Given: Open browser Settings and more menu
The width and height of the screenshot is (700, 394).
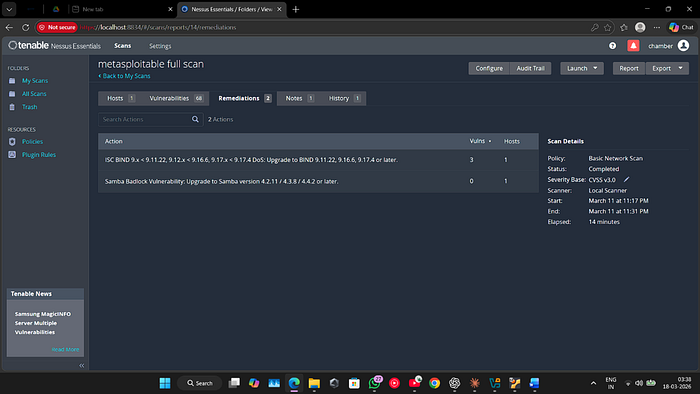Looking at the screenshot, I should pos(656,27).
